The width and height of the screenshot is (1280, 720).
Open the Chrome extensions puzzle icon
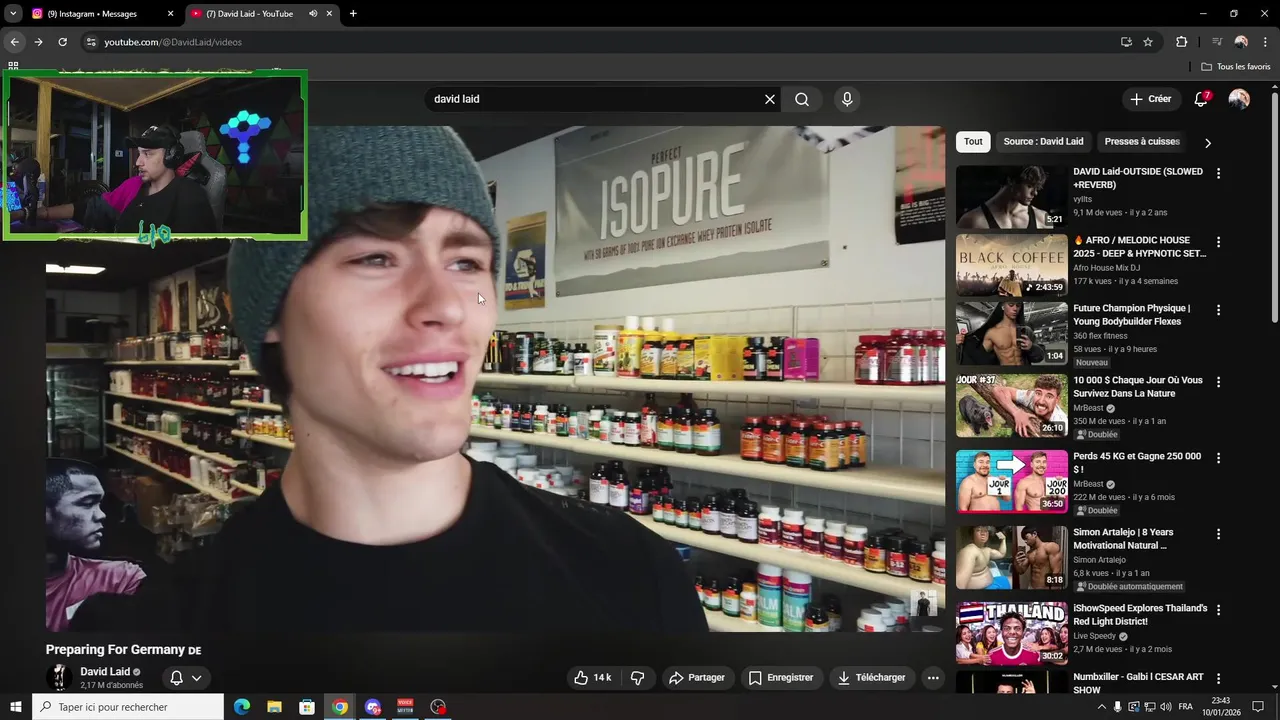coord(1181,42)
